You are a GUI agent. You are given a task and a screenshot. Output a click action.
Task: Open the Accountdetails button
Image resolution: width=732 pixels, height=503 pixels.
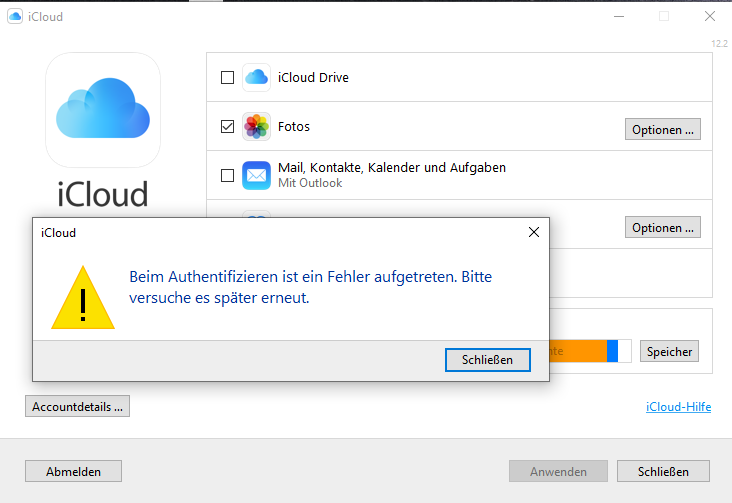[77, 406]
